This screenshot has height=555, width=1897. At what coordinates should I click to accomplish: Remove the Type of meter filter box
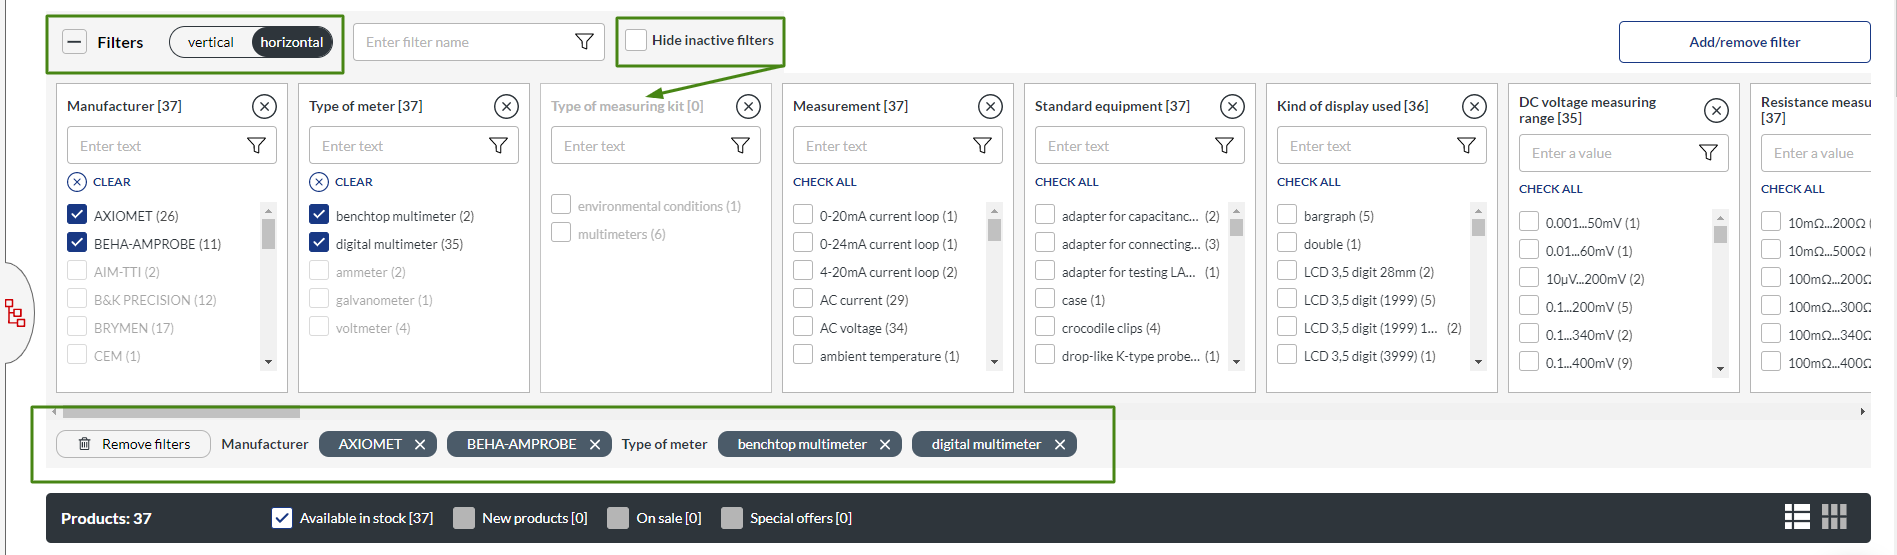506,106
